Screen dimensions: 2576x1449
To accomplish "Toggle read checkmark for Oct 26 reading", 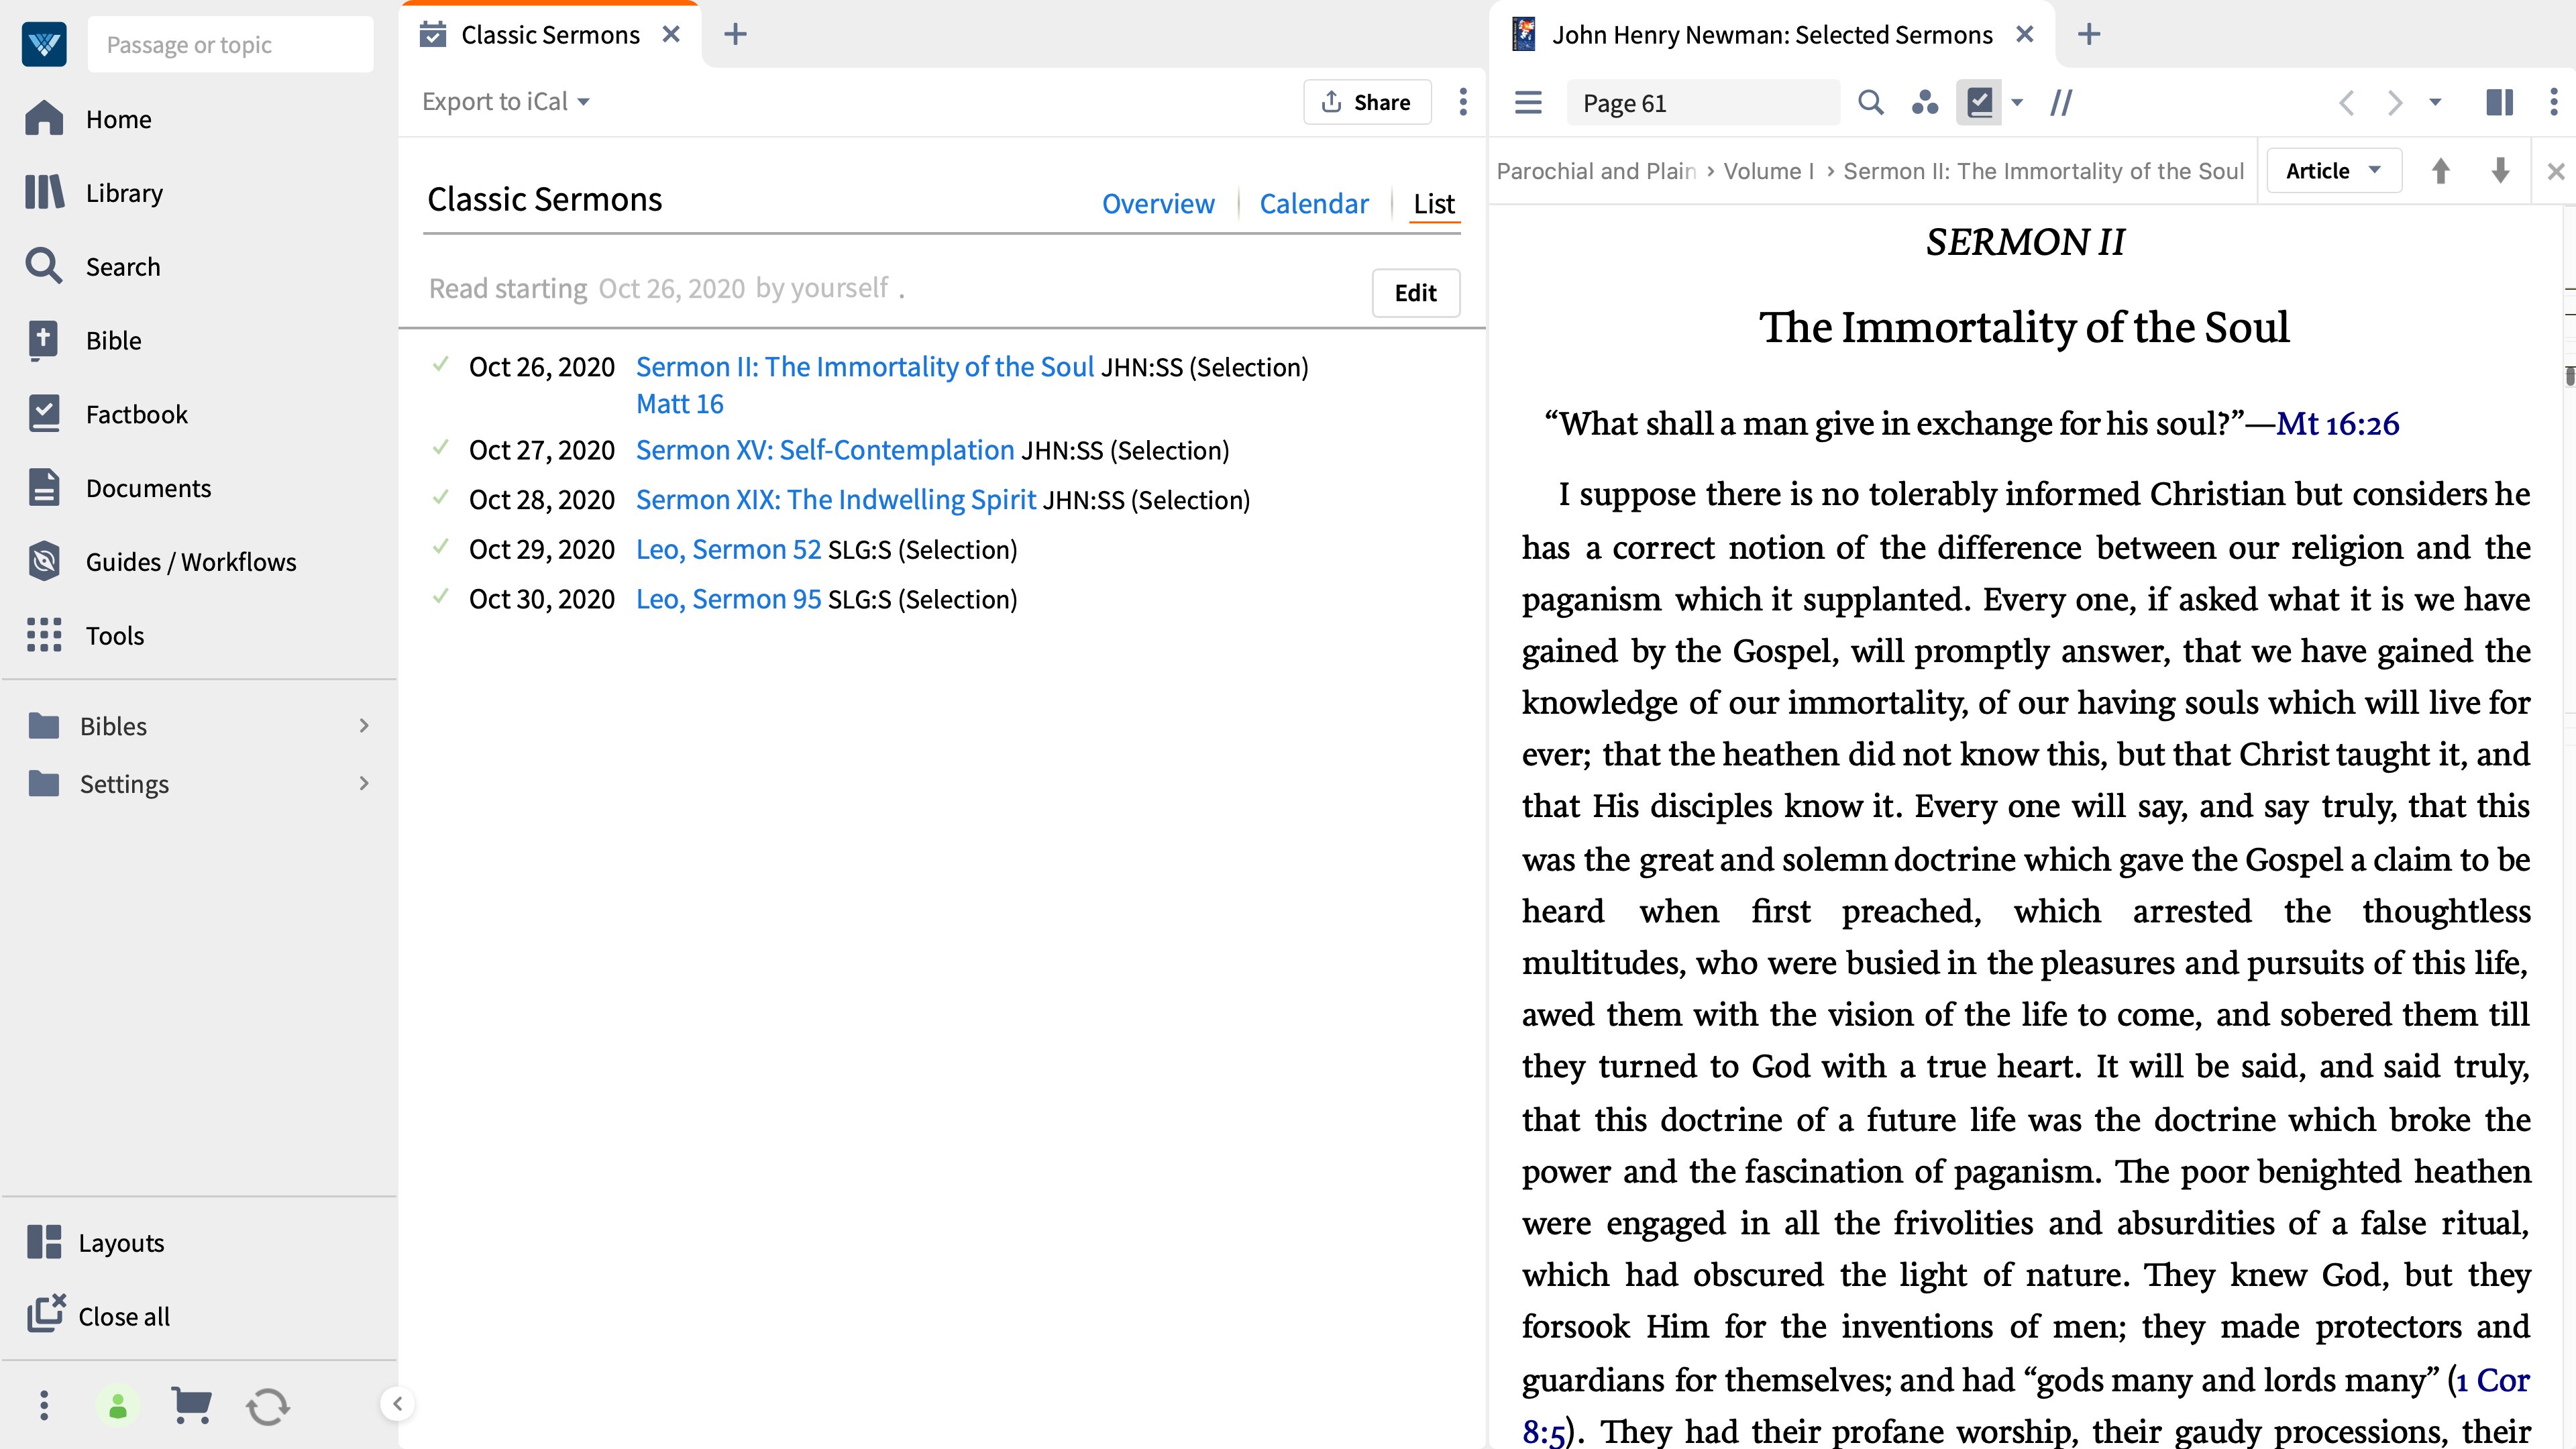I will point(440,364).
